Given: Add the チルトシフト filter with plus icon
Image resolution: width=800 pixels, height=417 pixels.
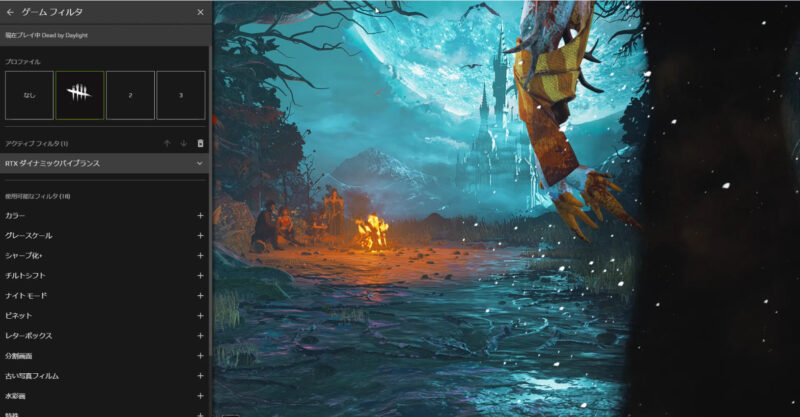Looking at the screenshot, I should pos(200,276).
